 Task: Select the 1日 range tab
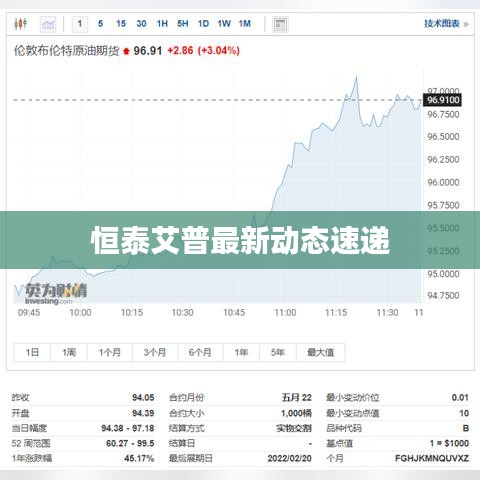(x=32, y=352)
